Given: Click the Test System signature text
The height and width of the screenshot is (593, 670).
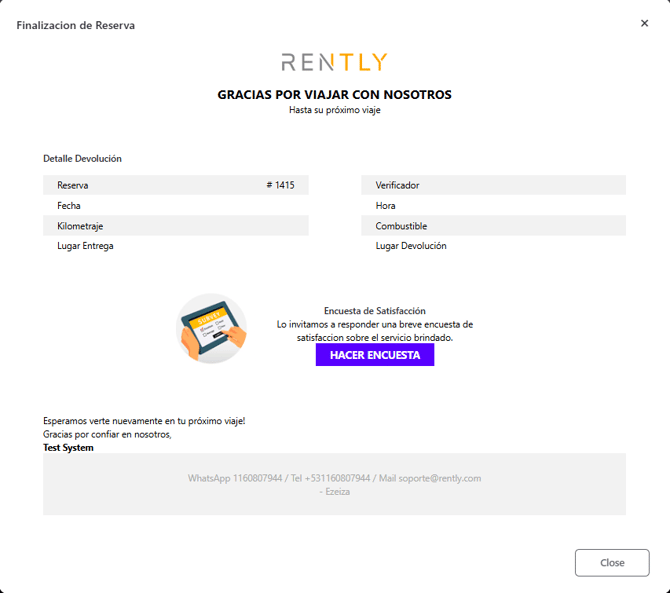Looking at the screenshot, I should [68, 447].
